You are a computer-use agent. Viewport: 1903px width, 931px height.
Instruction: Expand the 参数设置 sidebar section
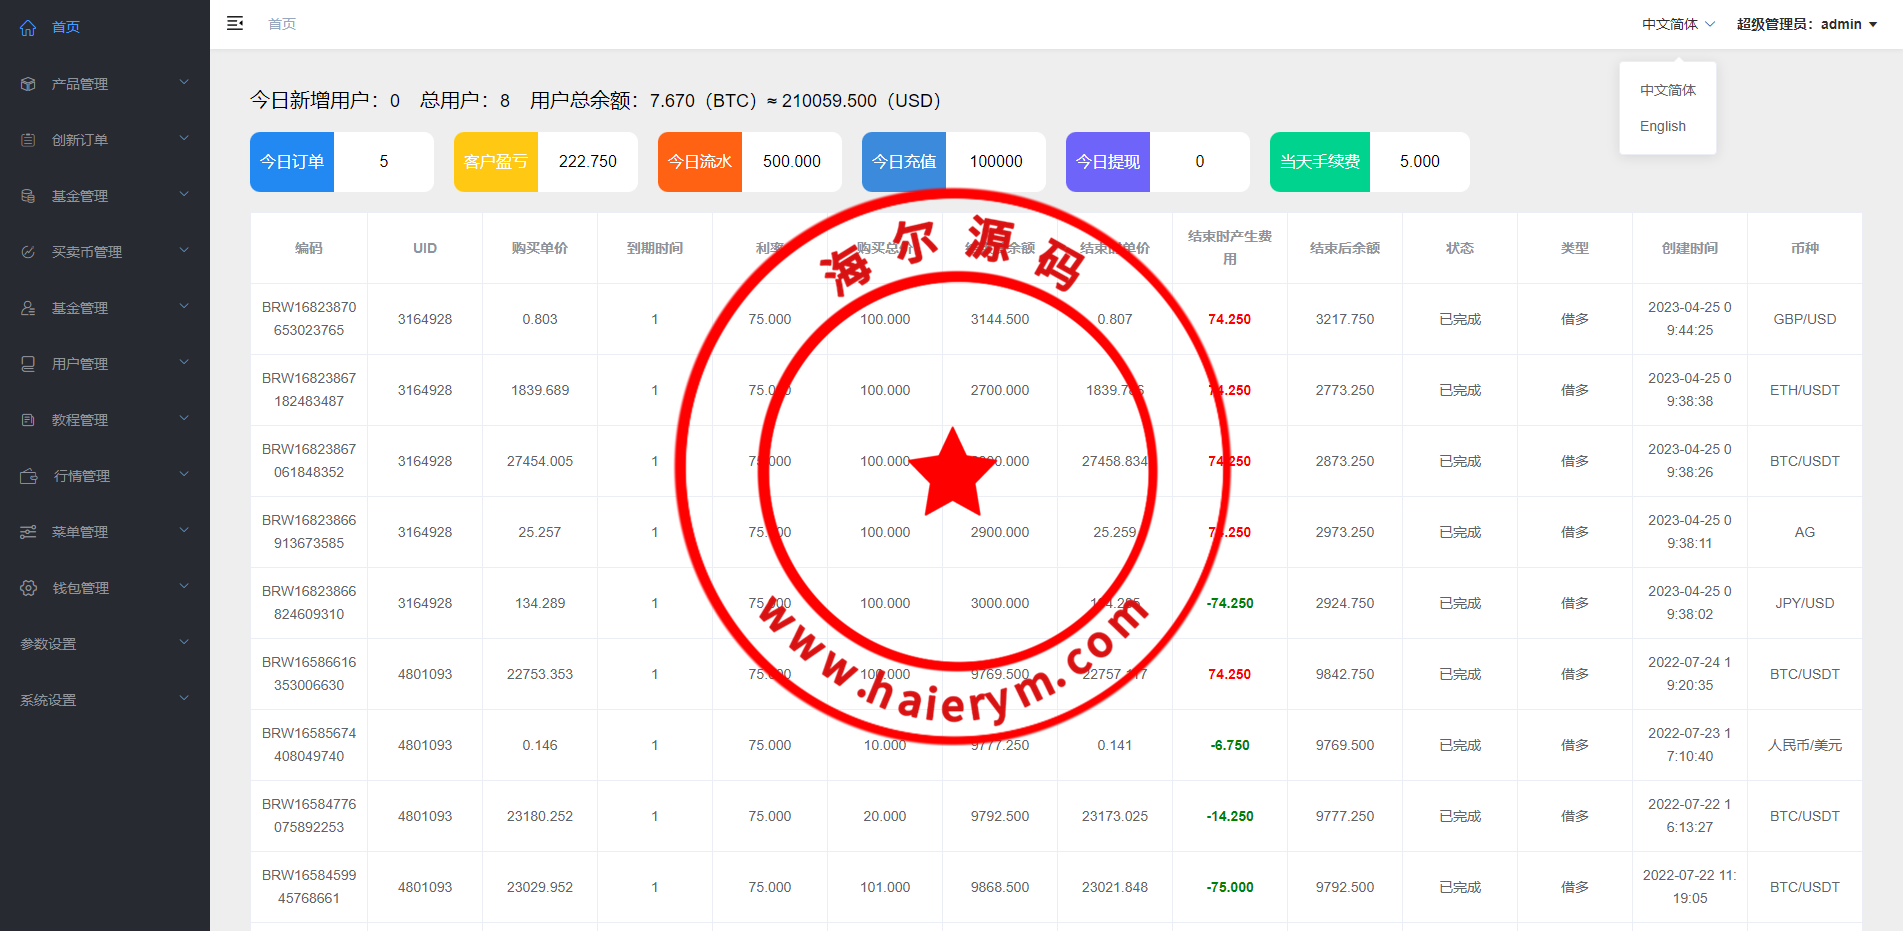[104, 644]
